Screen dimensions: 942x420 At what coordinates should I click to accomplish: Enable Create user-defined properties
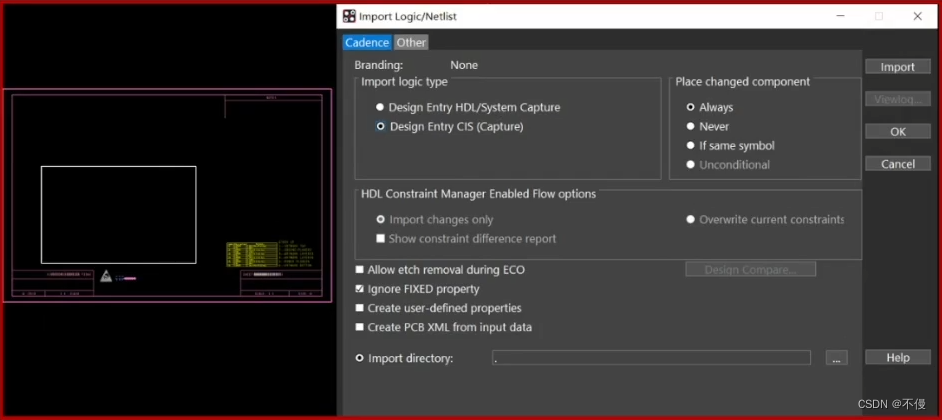click(x=359, y=308)
